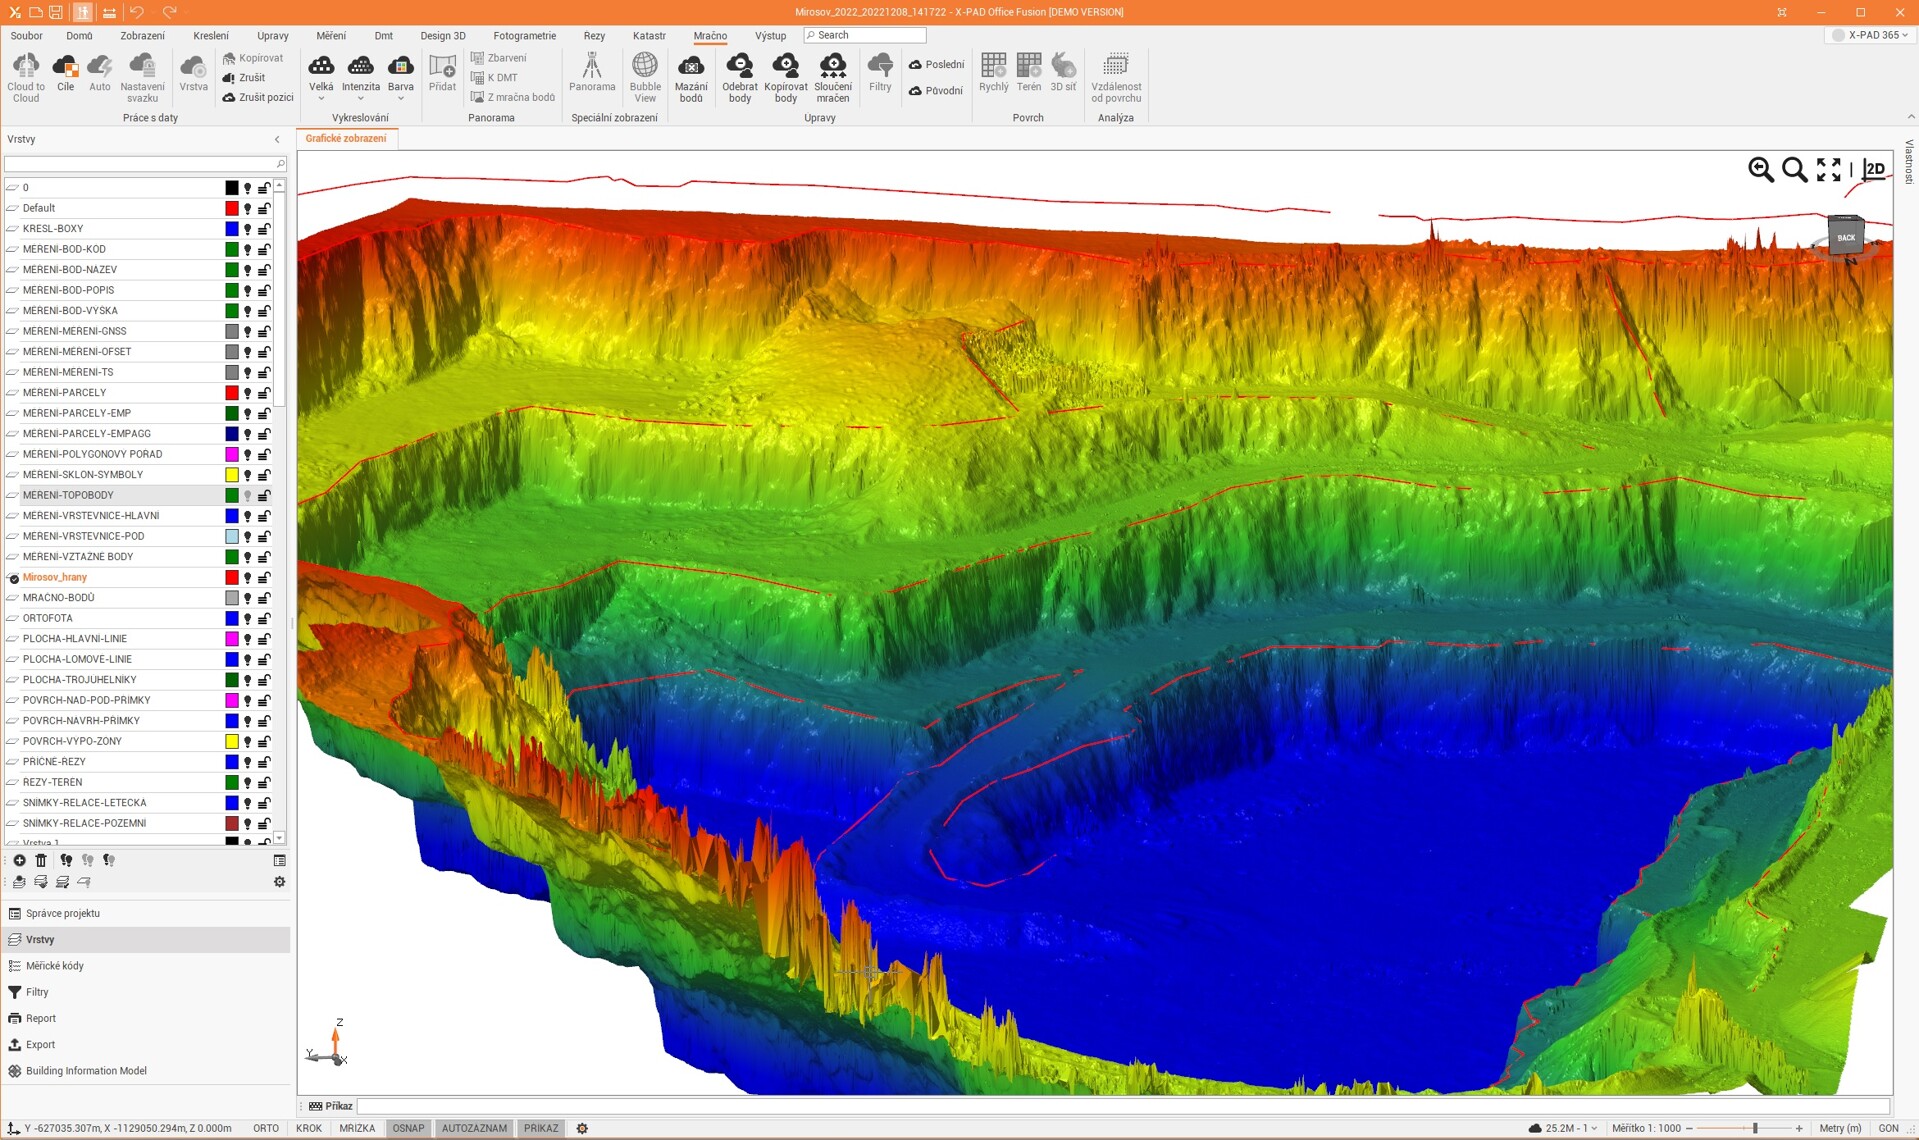The image size is (1919, 1140).
Task: Toggle OSNAP in the status bar
Action: [x=408, y=1128]
